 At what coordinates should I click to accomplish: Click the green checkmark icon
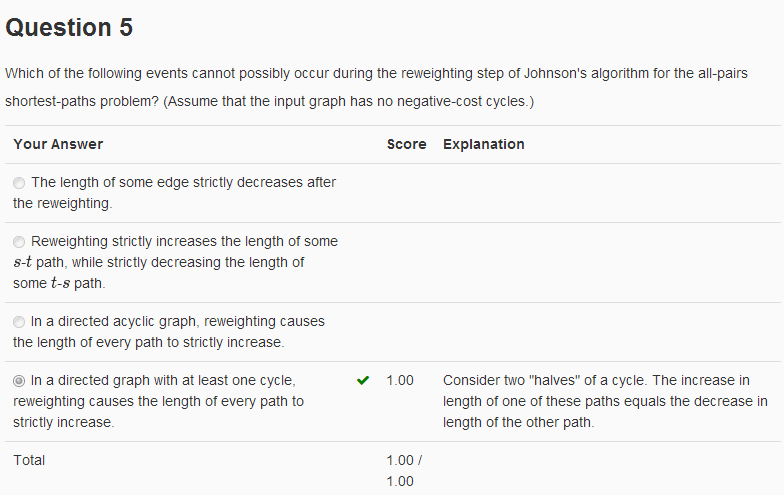pos(363,380)
